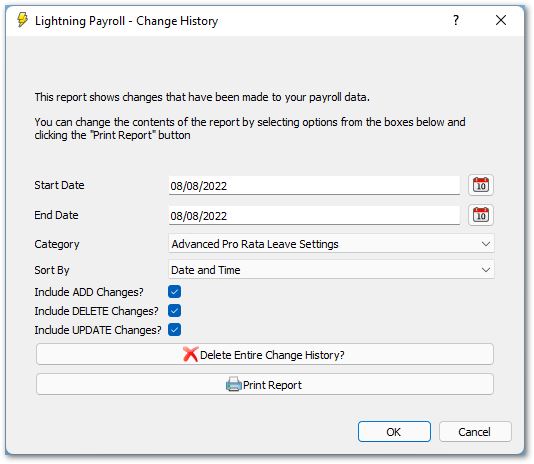Click the Include DELETE Changes? label
Viewport: 534px width, 464px height.
[96, 311]
